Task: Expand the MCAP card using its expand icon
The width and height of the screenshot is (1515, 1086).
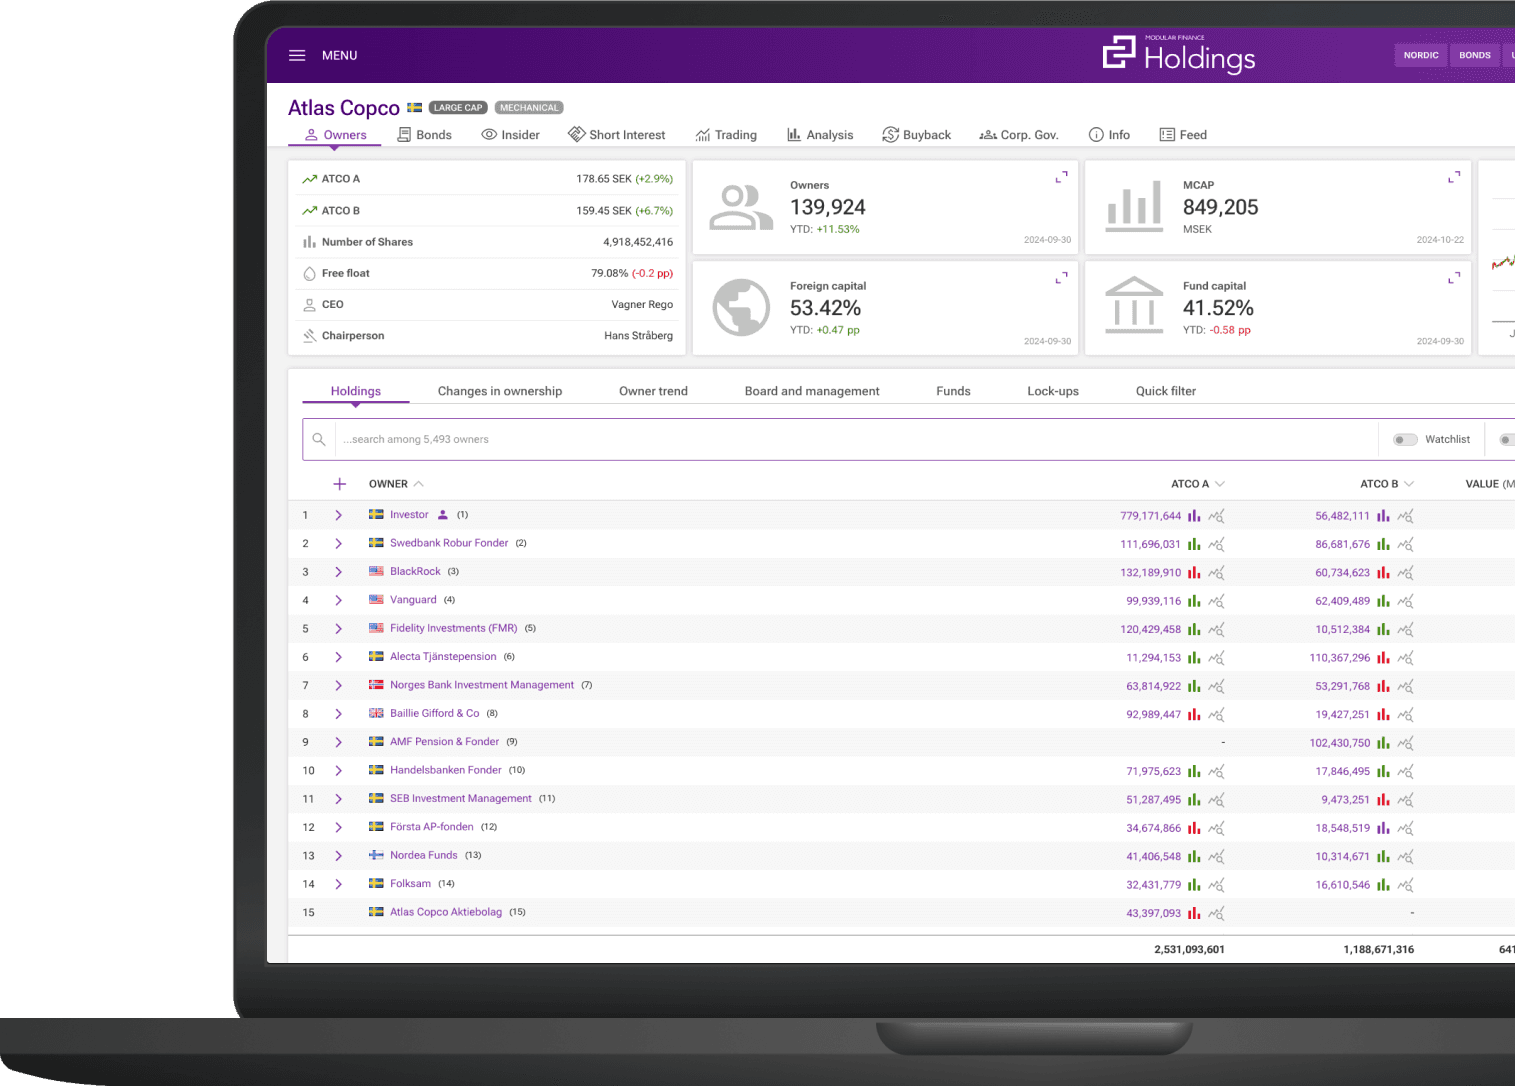Action: click(1454, 177)
